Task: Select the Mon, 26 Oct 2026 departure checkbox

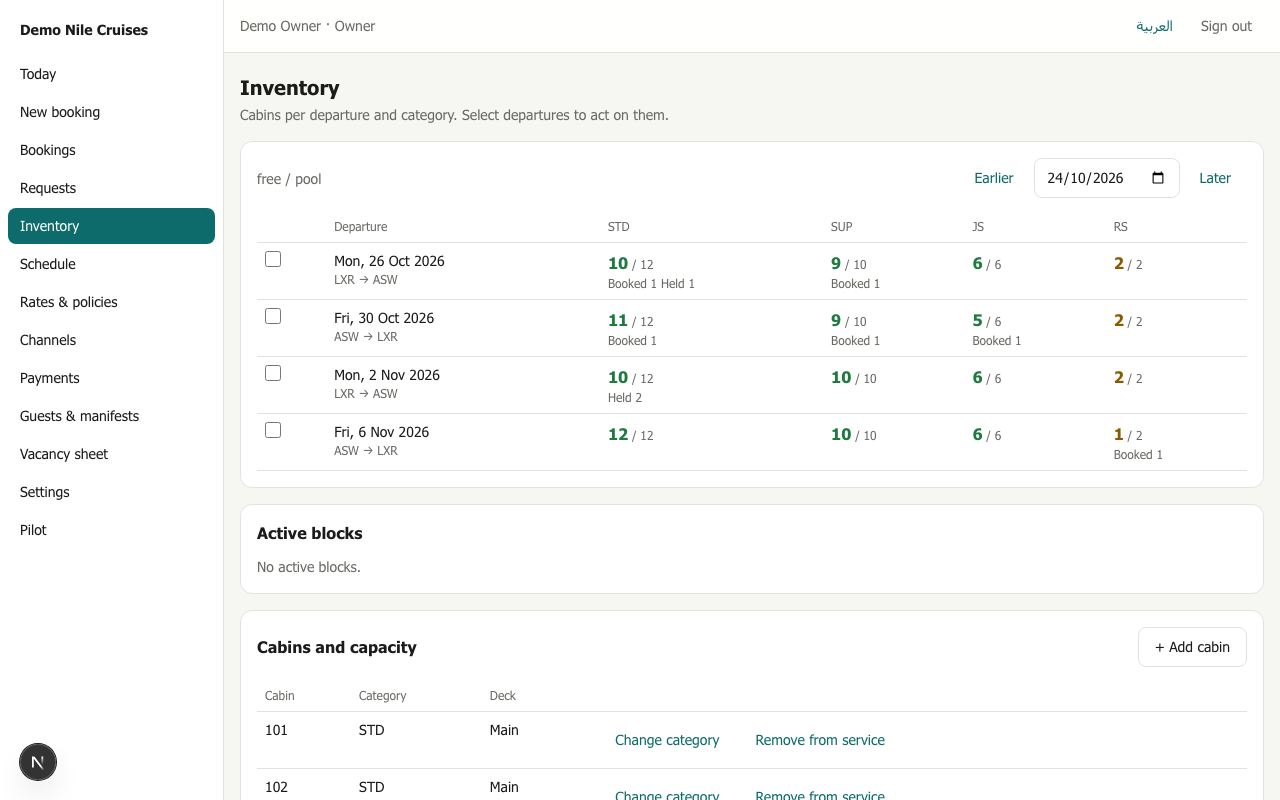Action: [x=273, y=259]
